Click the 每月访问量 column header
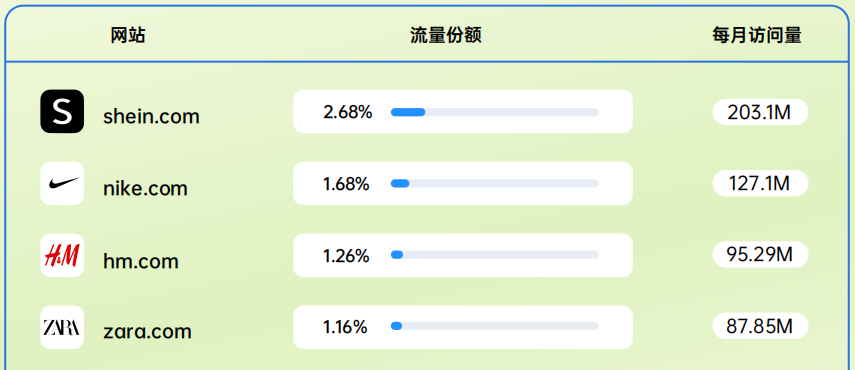This screenshot has width=855, height=370. [757, 36]
